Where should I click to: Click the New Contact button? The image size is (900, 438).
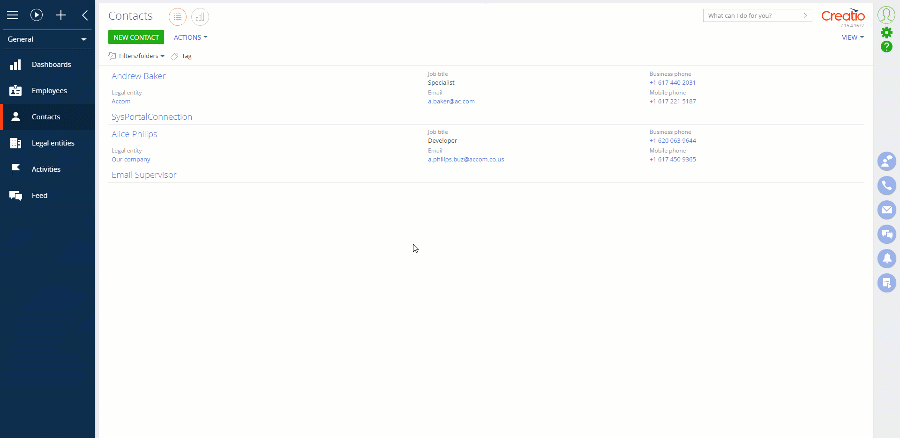(134, 37)
